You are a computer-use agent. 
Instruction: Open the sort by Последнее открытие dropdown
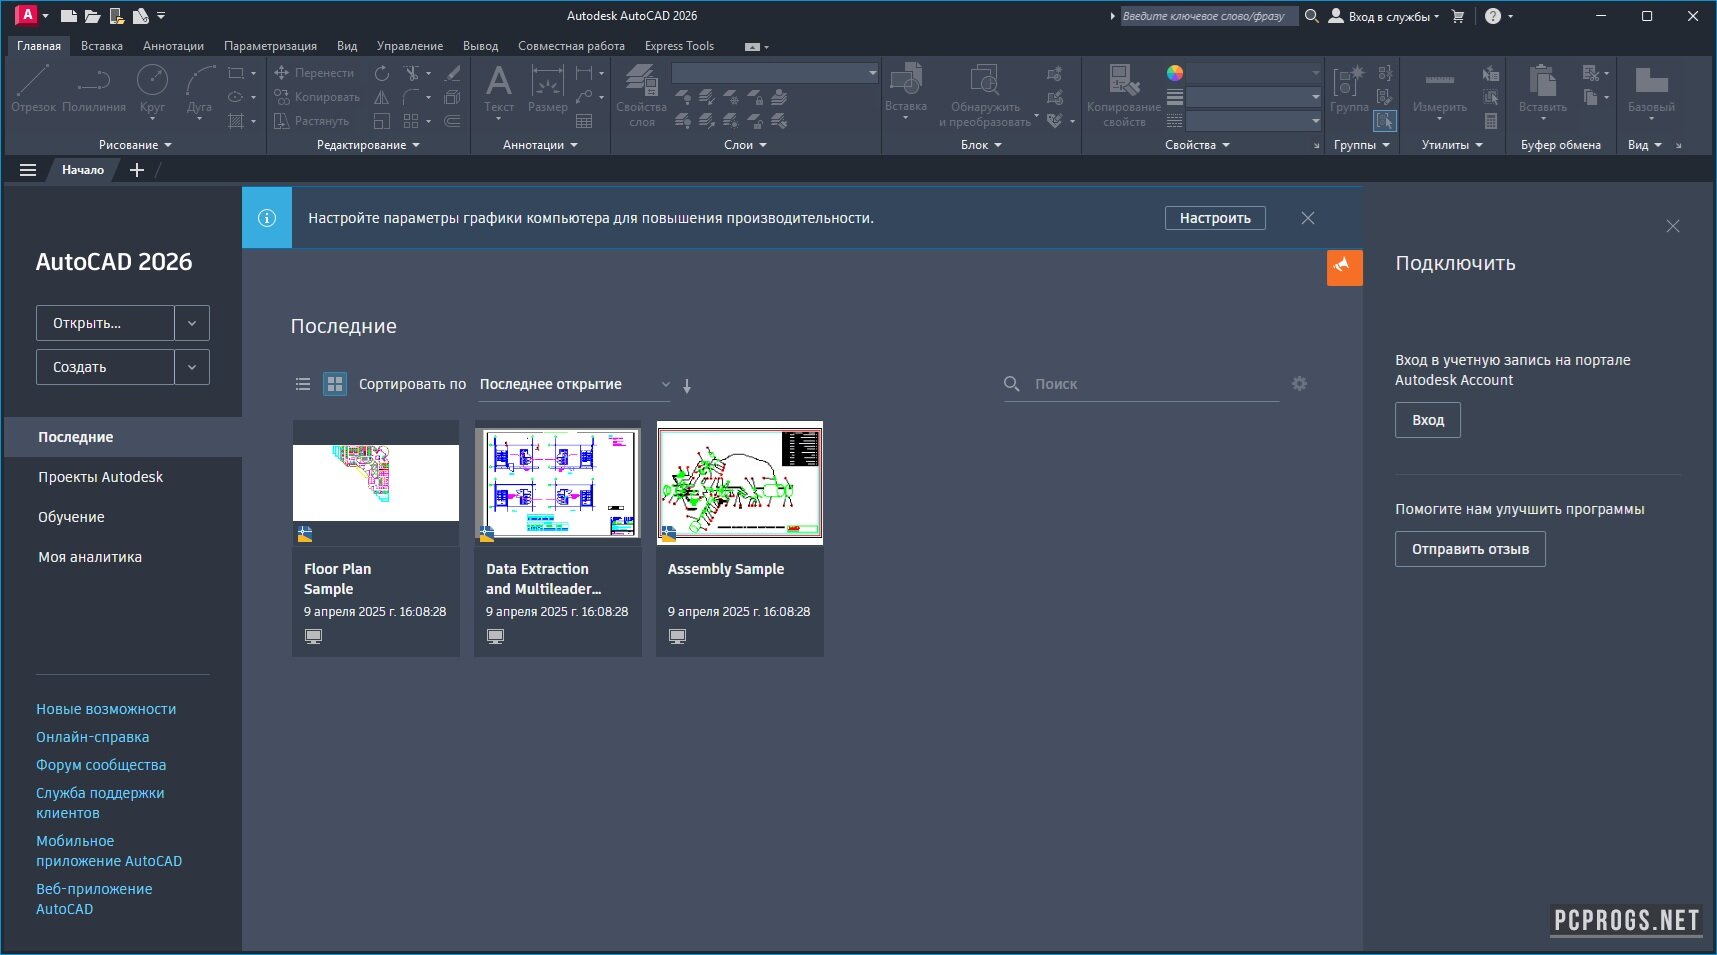(x=574, y=384)
